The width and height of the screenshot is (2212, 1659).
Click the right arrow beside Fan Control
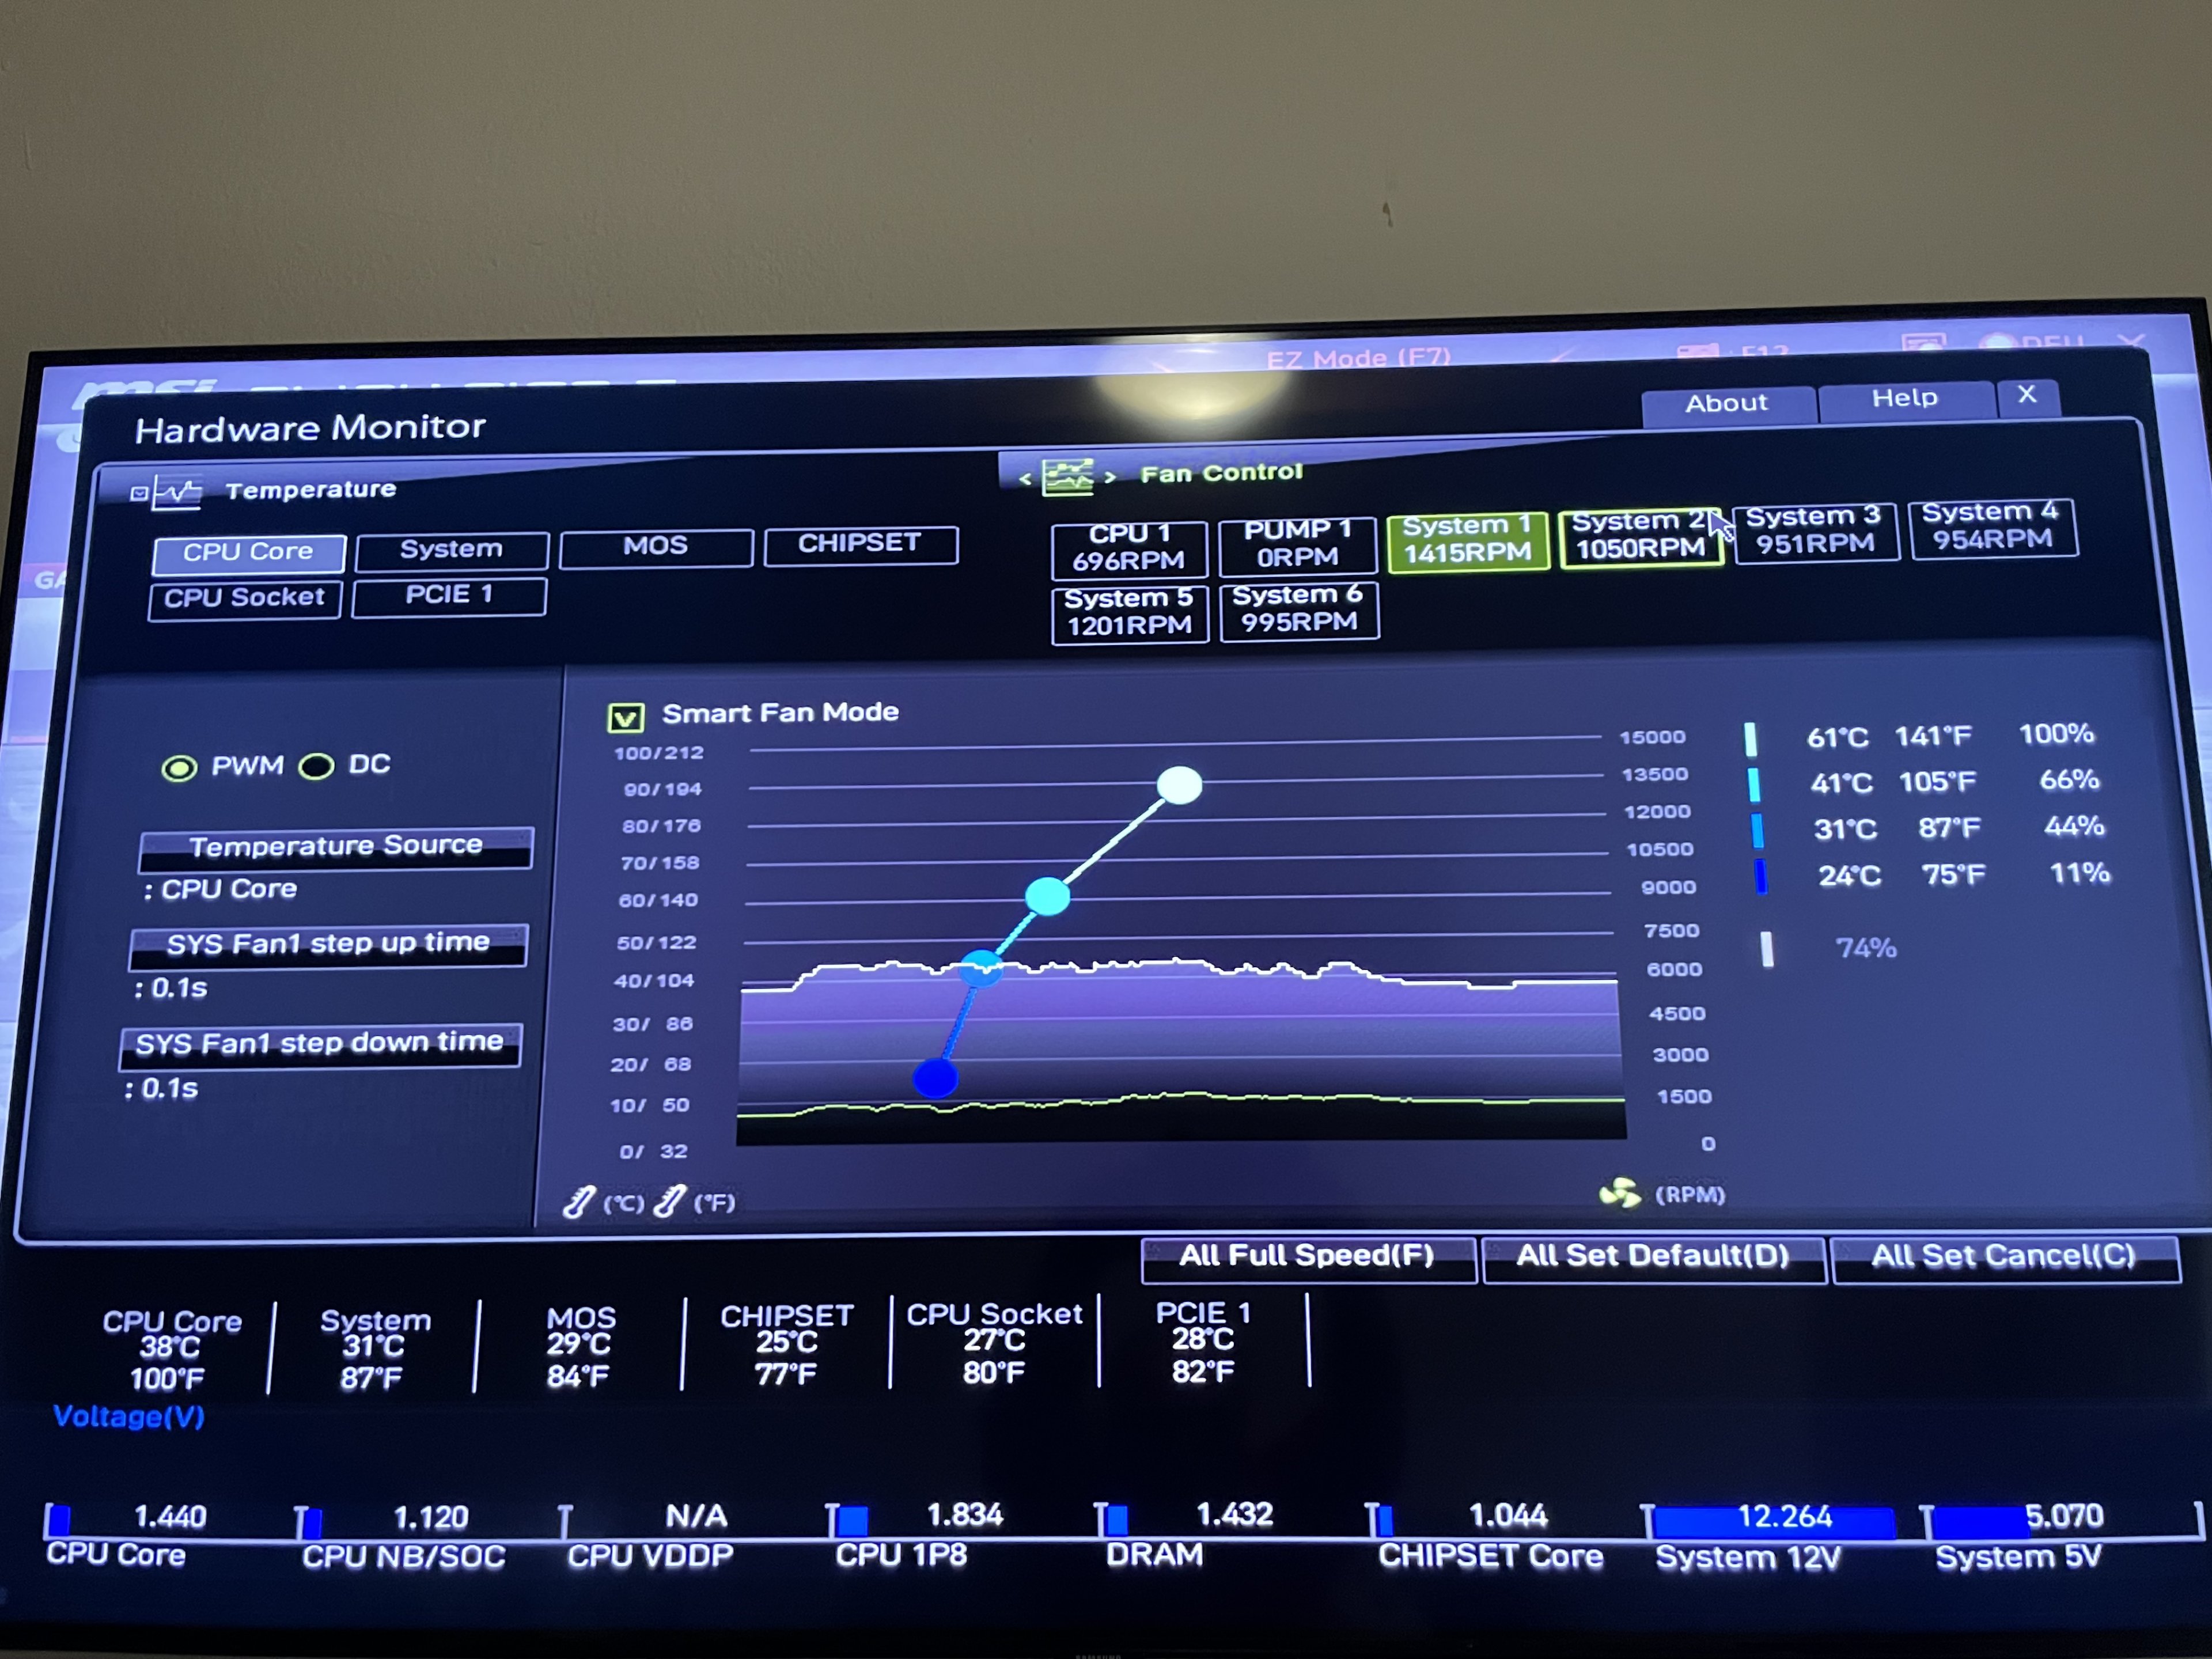point(1110,477)
